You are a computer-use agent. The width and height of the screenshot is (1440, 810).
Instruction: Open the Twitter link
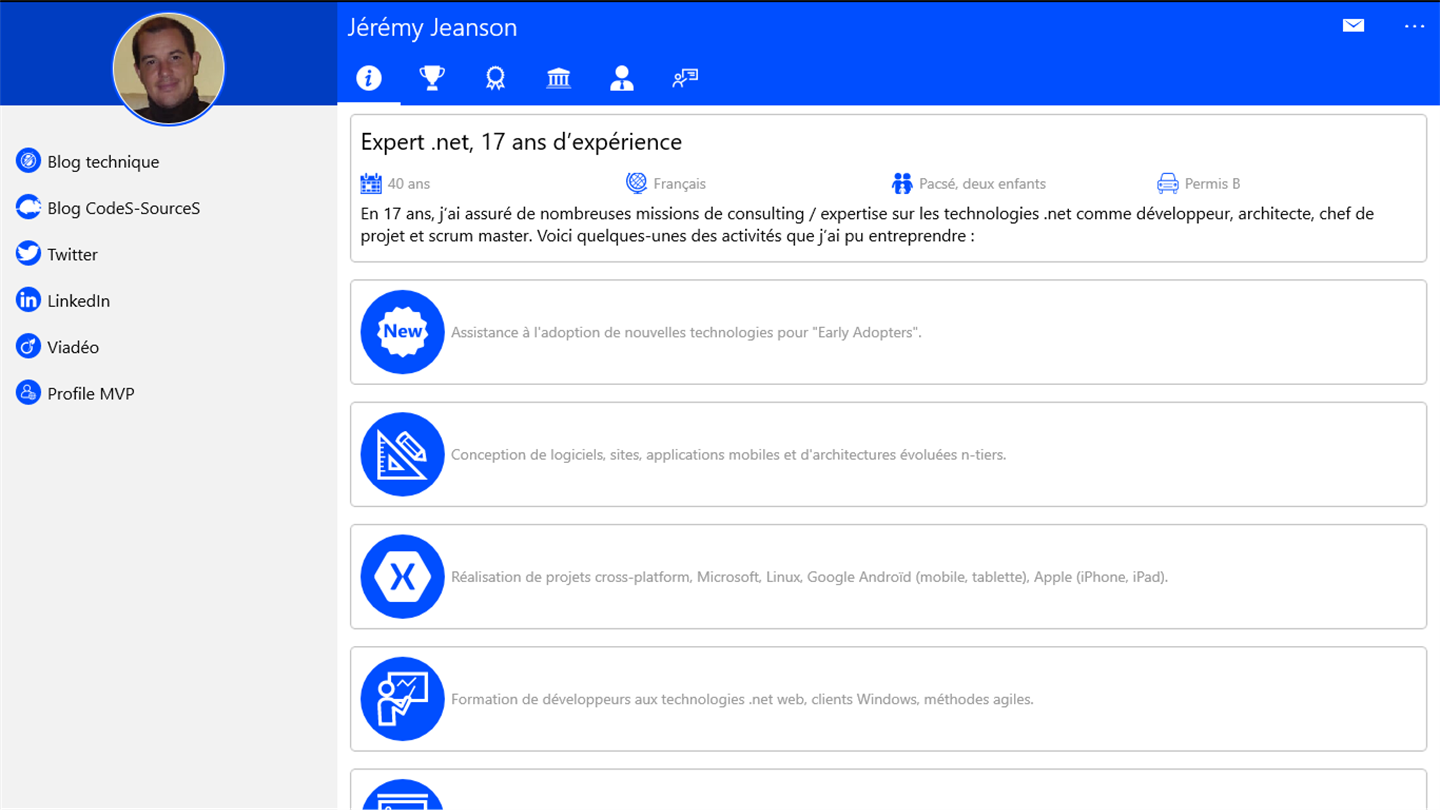pos(73,254)
